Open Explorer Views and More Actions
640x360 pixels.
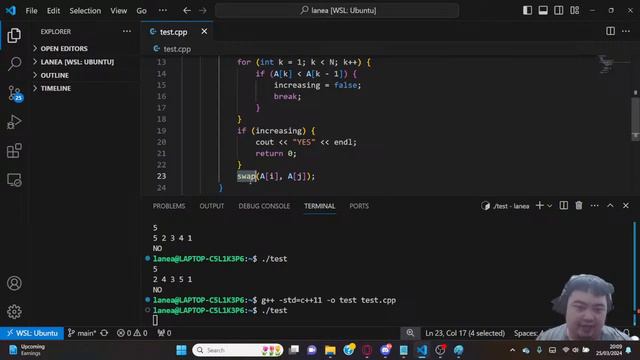point(127,31)
